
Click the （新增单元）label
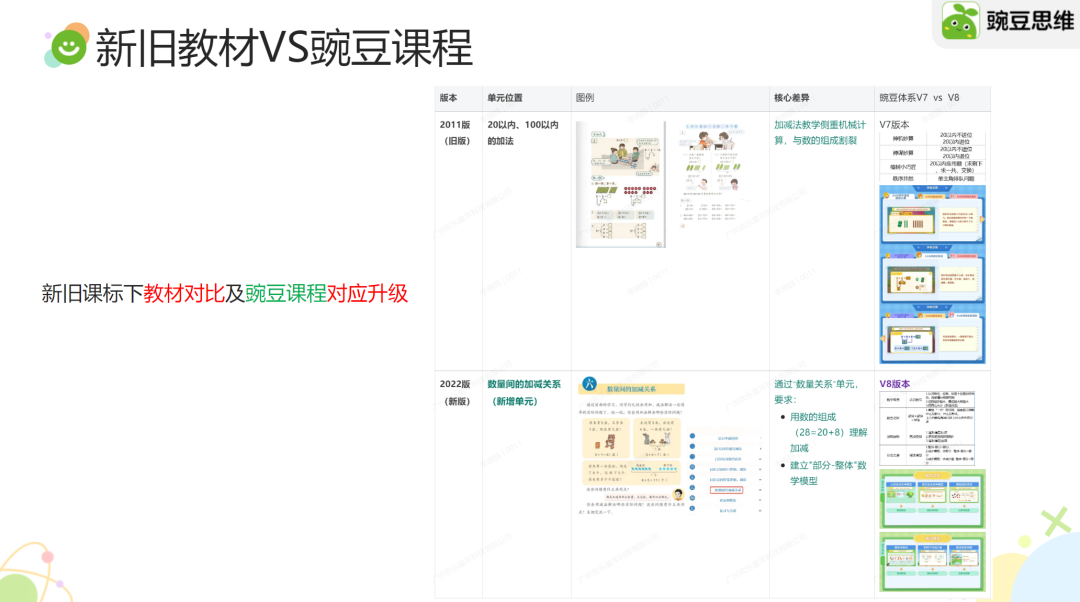click(515, 401)
